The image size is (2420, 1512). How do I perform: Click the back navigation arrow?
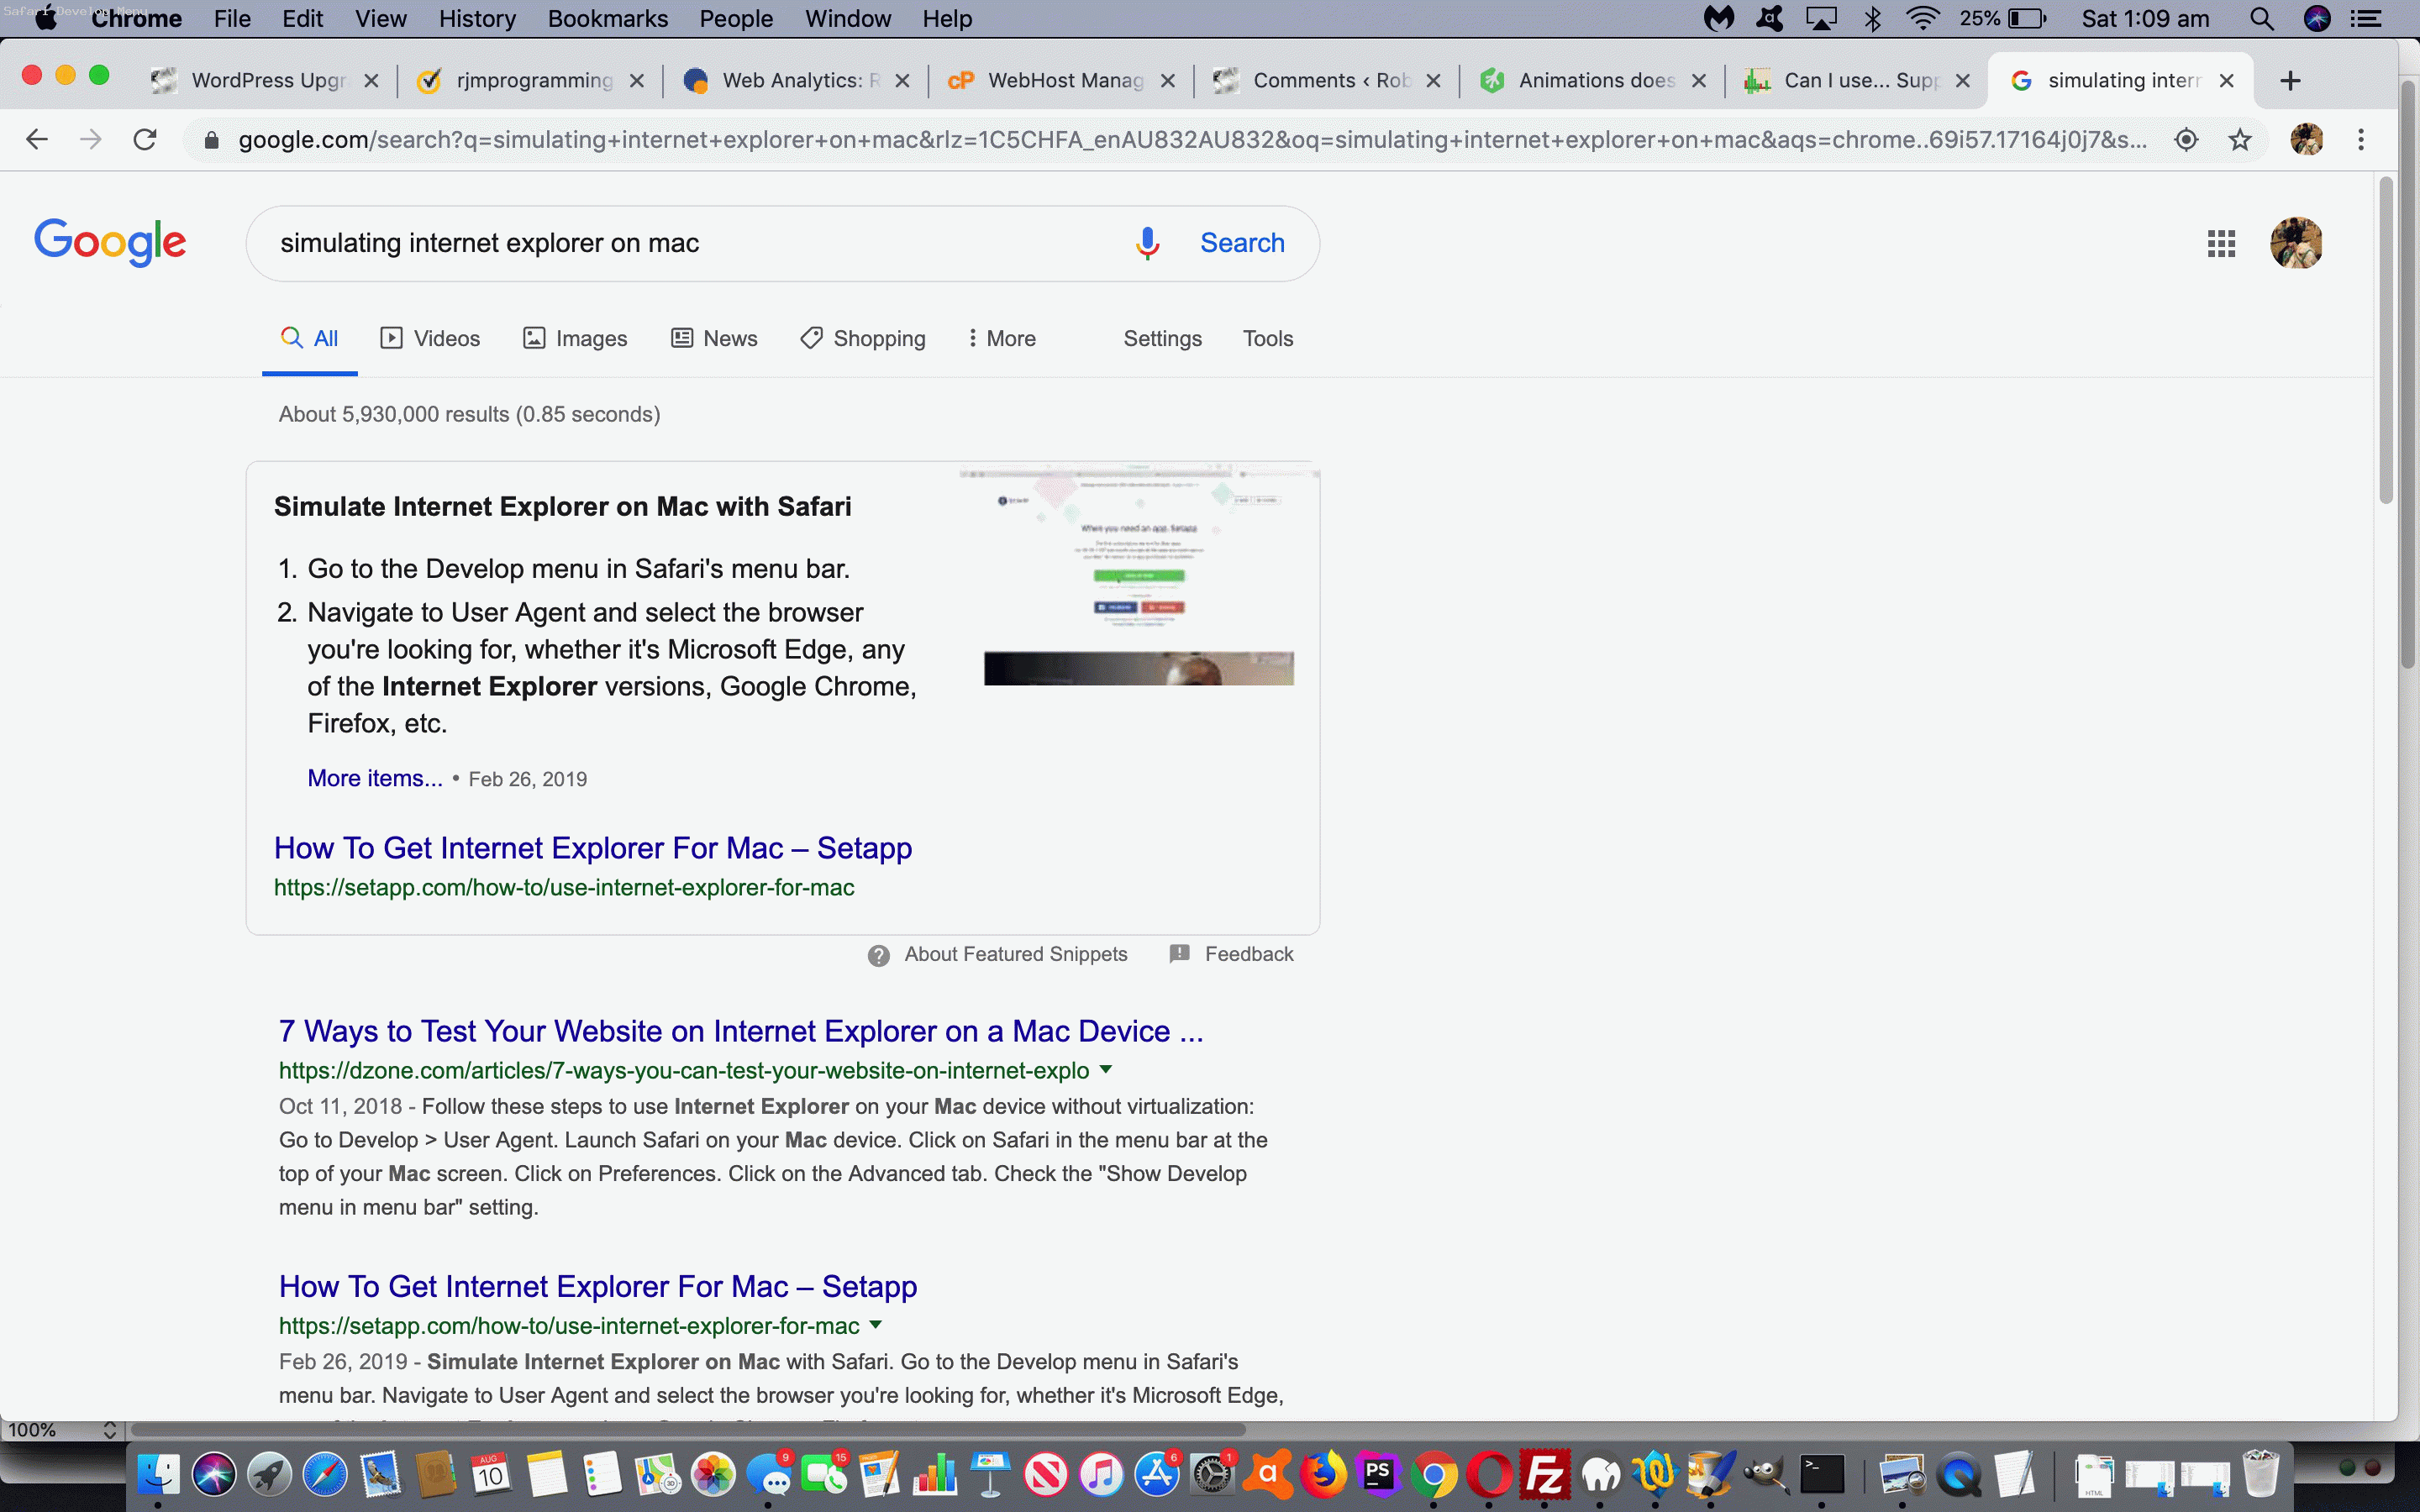click(x=37, y=139)
